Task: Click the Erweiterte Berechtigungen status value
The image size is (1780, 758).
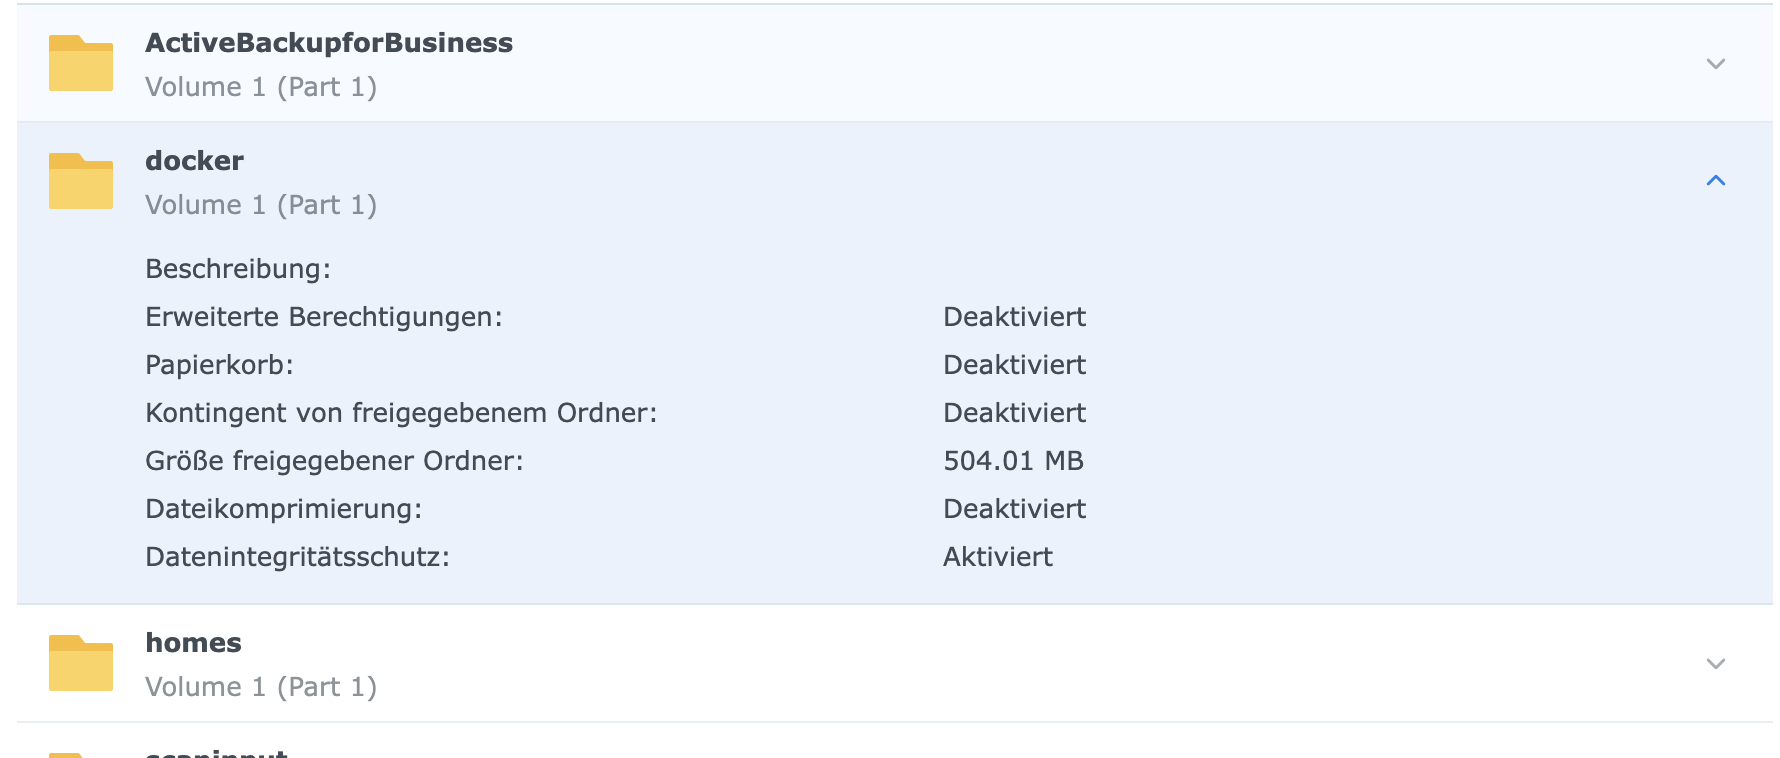Action: 1014,317
